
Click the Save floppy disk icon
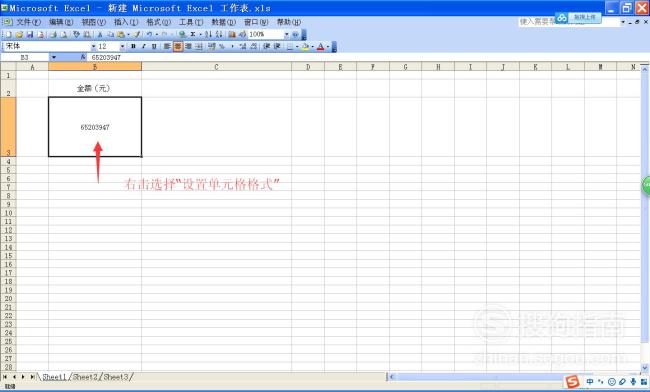pyautogui.click(x=30, y=34)
